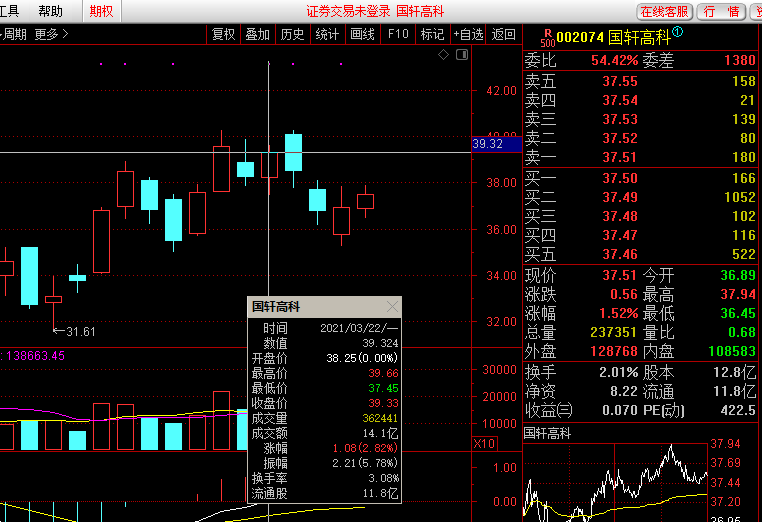Image resolution: width=762 pixels, height=522 pixels.
Task: Click the 在线客服 button
Action: (664, 12)
